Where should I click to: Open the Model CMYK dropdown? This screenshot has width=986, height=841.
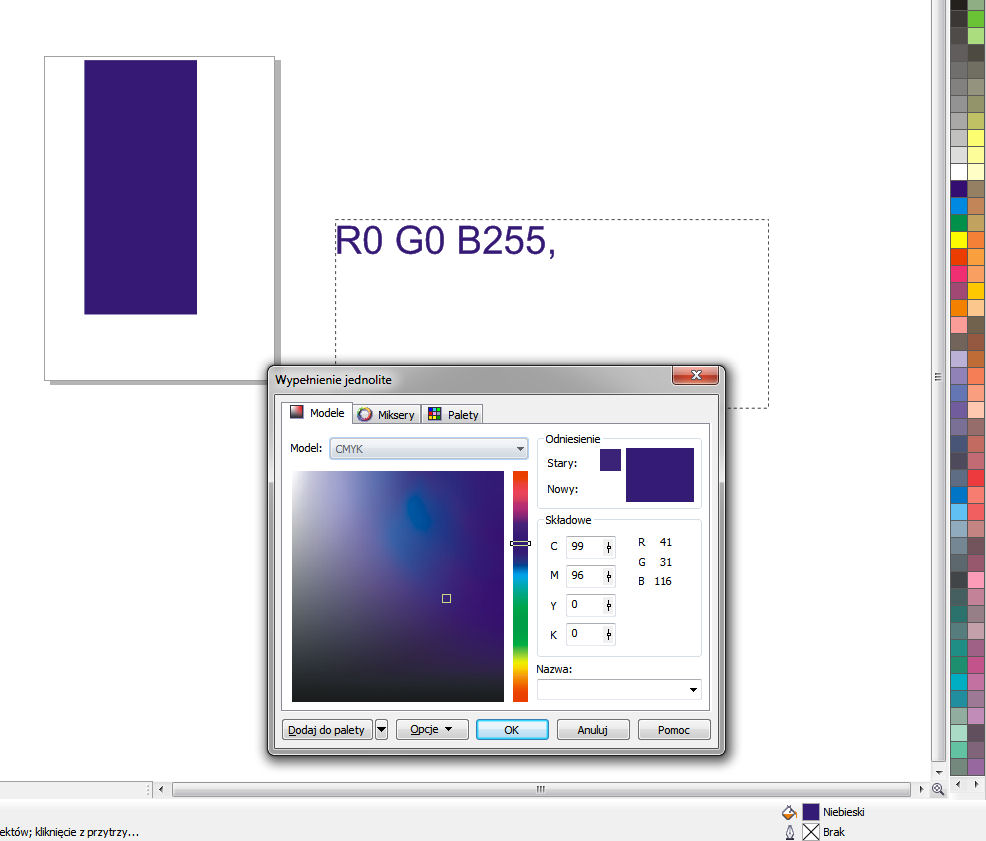point(428,449)
